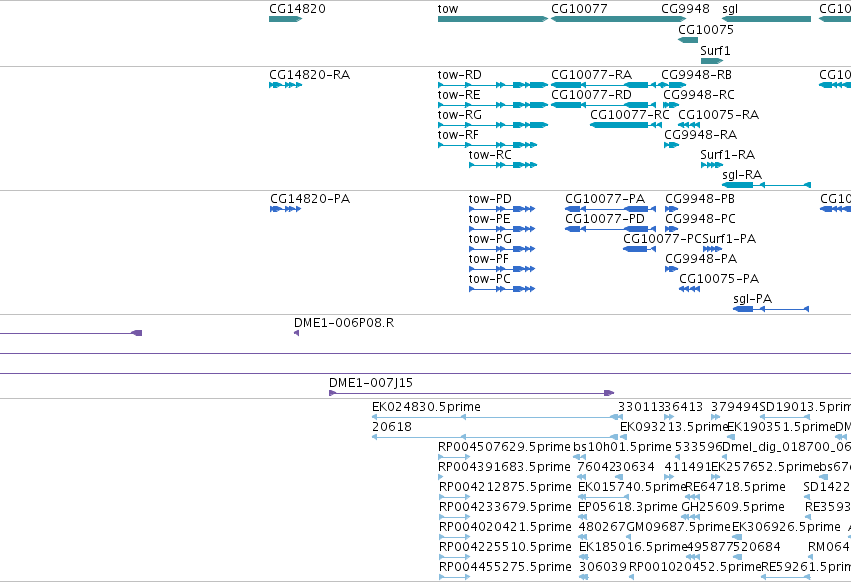This screenshot has width=851, height=582.
Task: Click the RE64718.5prime EST glyph
Action: pyautogui.click(x=693, y=497)
